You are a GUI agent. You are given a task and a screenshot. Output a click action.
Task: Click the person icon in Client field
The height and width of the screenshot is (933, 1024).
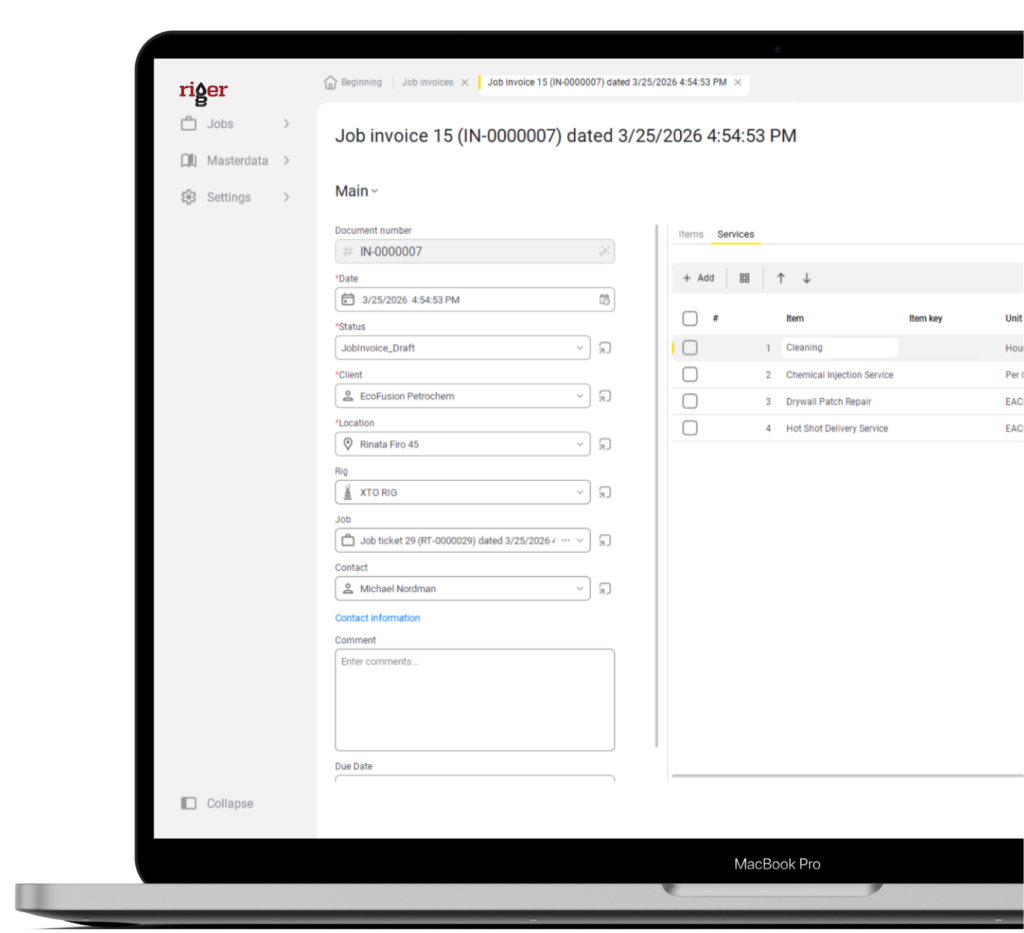[x=348, y=396]
